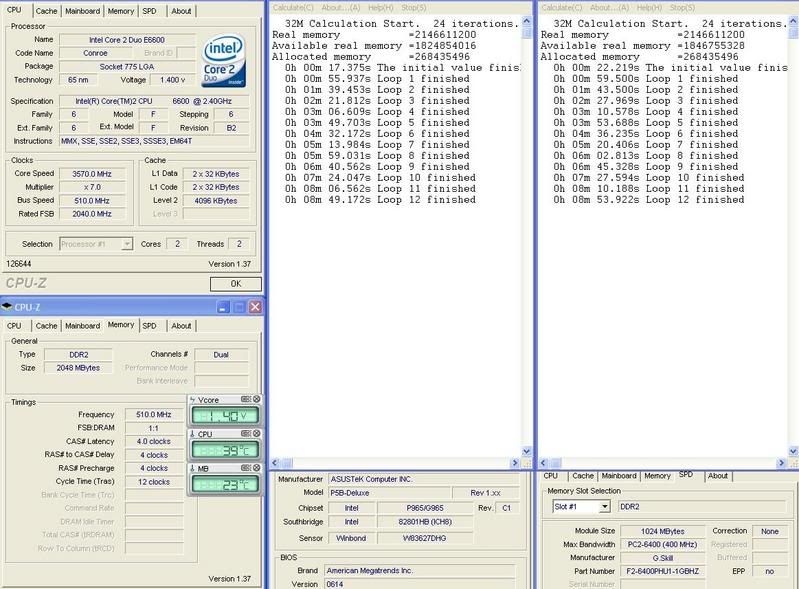Click the Level 2 cache value 4096 KBytes

(x=216, y=201)
